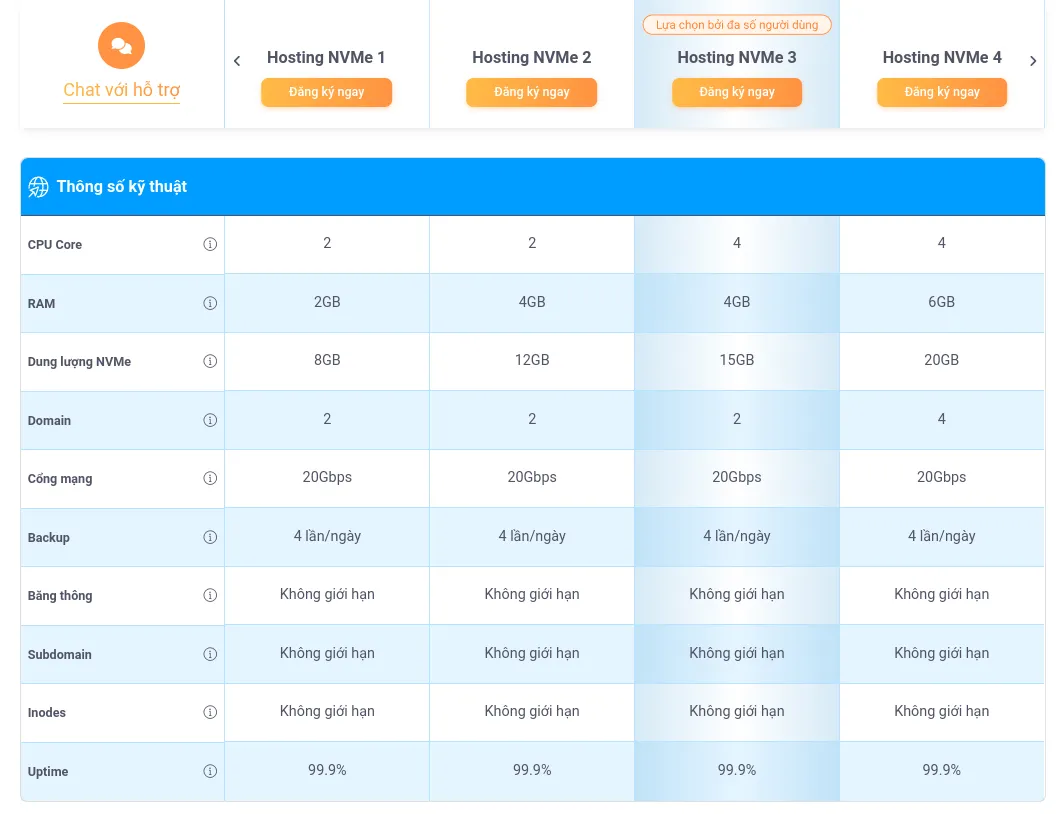The width and height of the screenshot is (1057, 814).
Task: Click the Dung lượng NVMe row label
Action: coord(79,362)
